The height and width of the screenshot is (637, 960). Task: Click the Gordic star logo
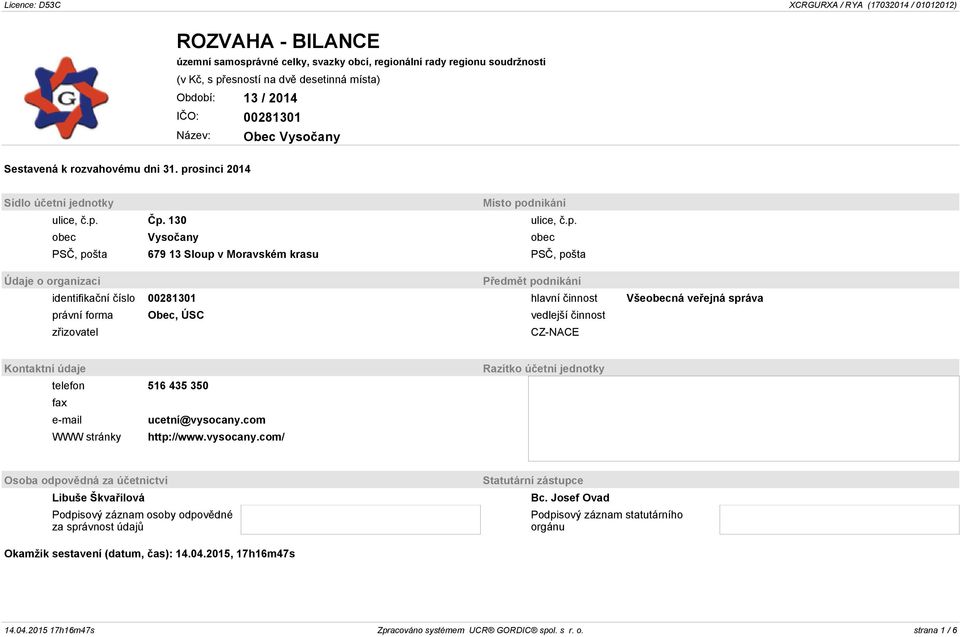point(66,98)
